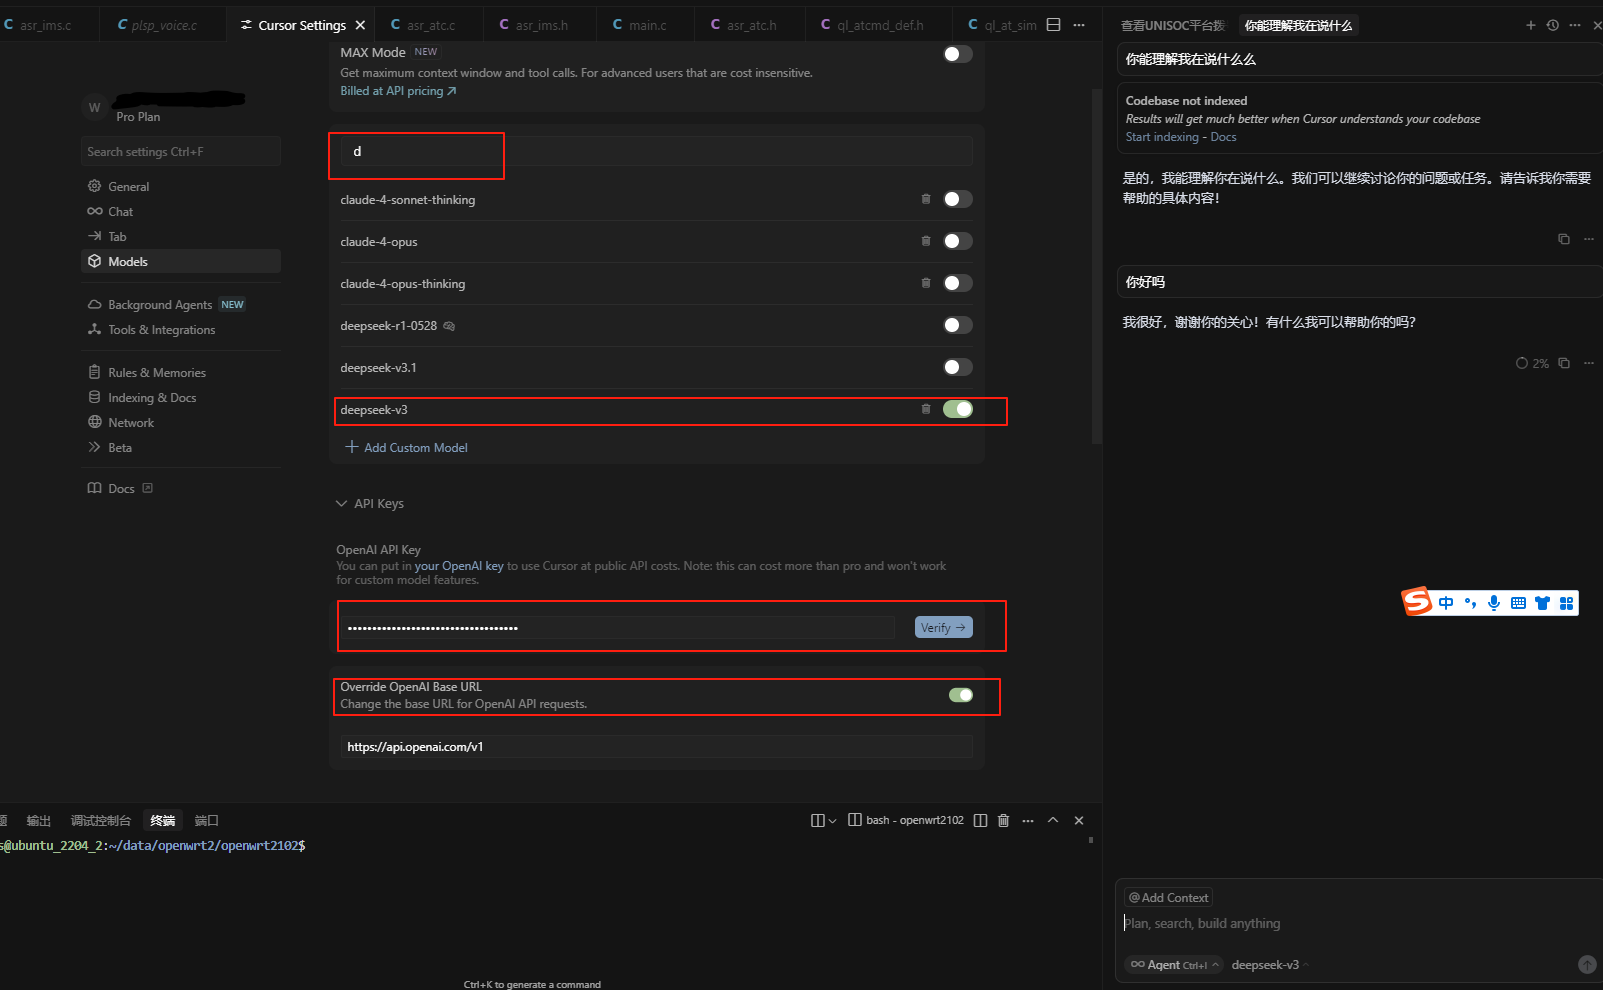Kill the bash terminal with trash icon

(x=1004, y=820)
